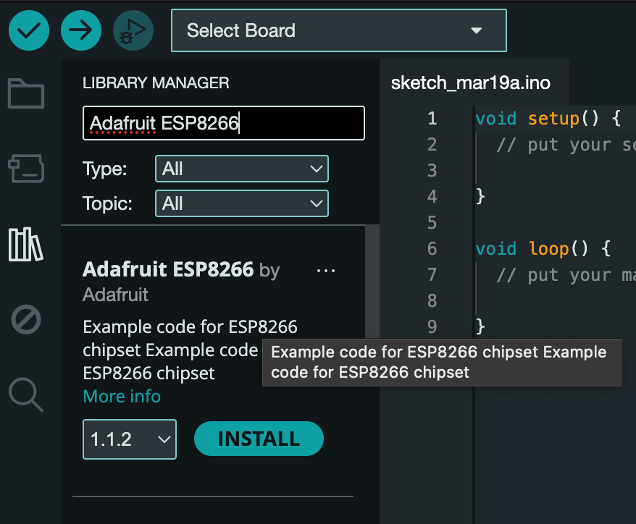Screen dimensions: 636x524
Task: Click the author name Adafruit below the title
Action: [116, 294]
